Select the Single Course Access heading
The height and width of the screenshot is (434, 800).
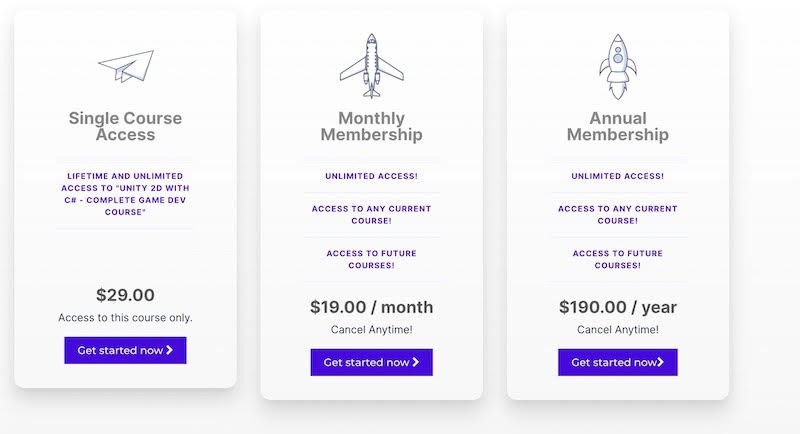[125, 126]
